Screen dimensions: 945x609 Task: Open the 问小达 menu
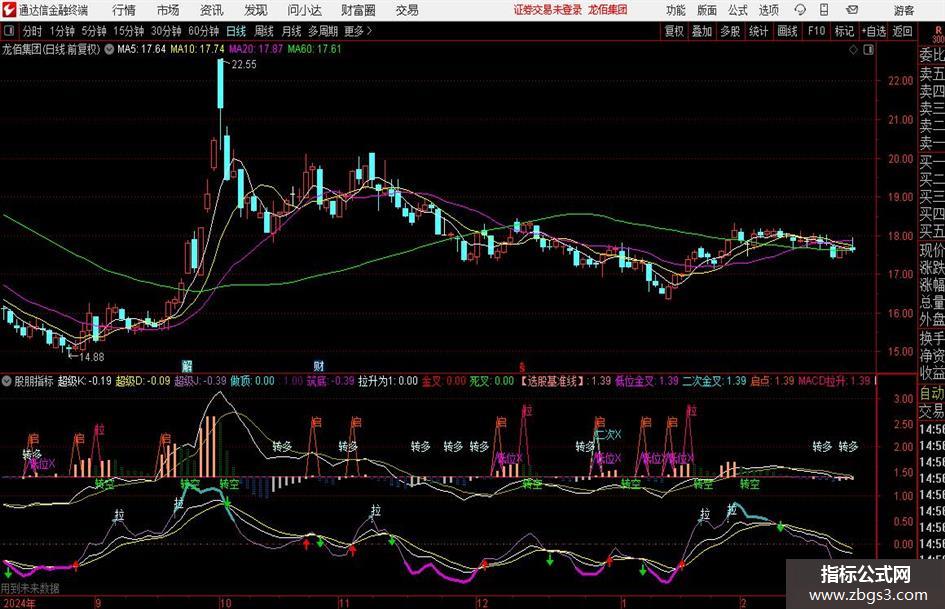(304, 10)
